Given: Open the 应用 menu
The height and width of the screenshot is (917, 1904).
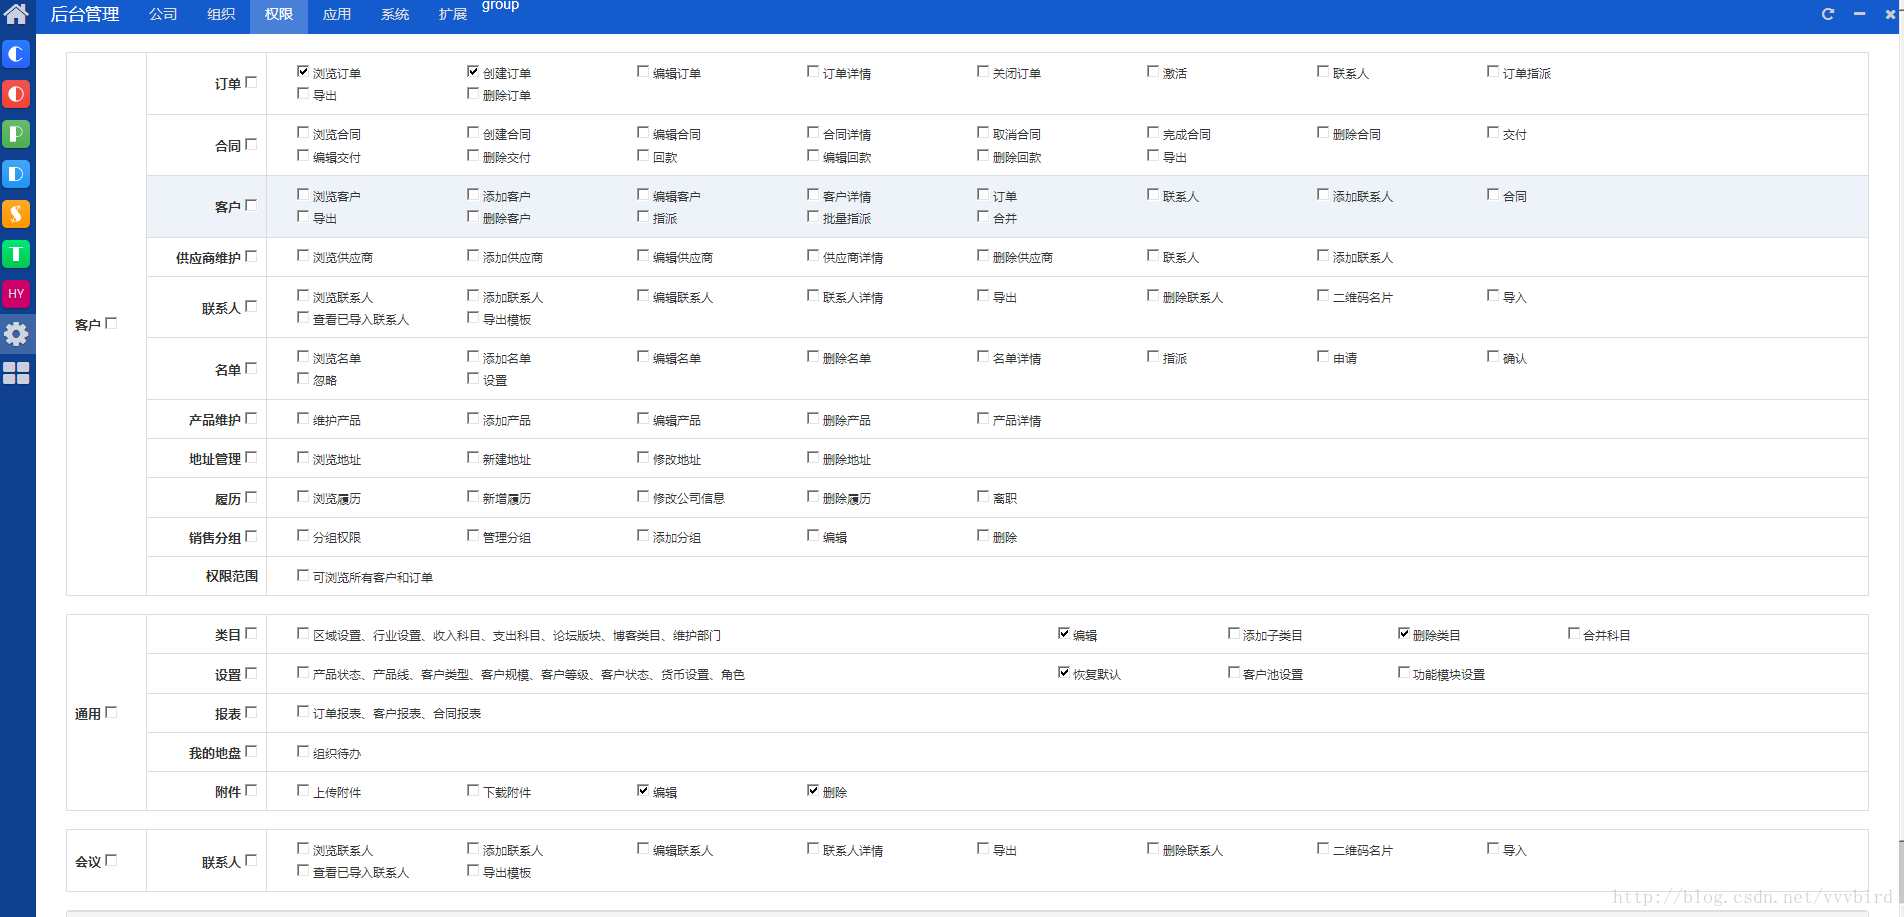Looking at the screenshot, I should click(337, 14).
